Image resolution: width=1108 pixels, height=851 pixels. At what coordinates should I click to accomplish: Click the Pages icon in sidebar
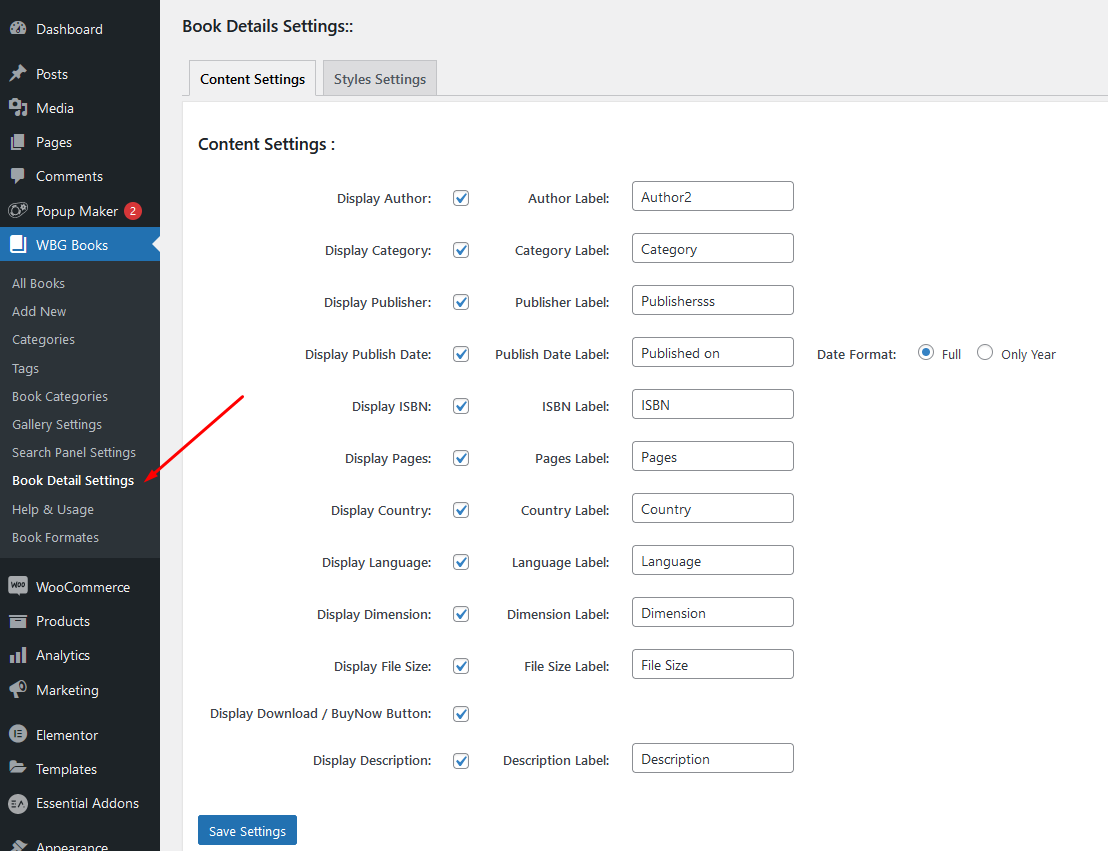click(18, 141)
